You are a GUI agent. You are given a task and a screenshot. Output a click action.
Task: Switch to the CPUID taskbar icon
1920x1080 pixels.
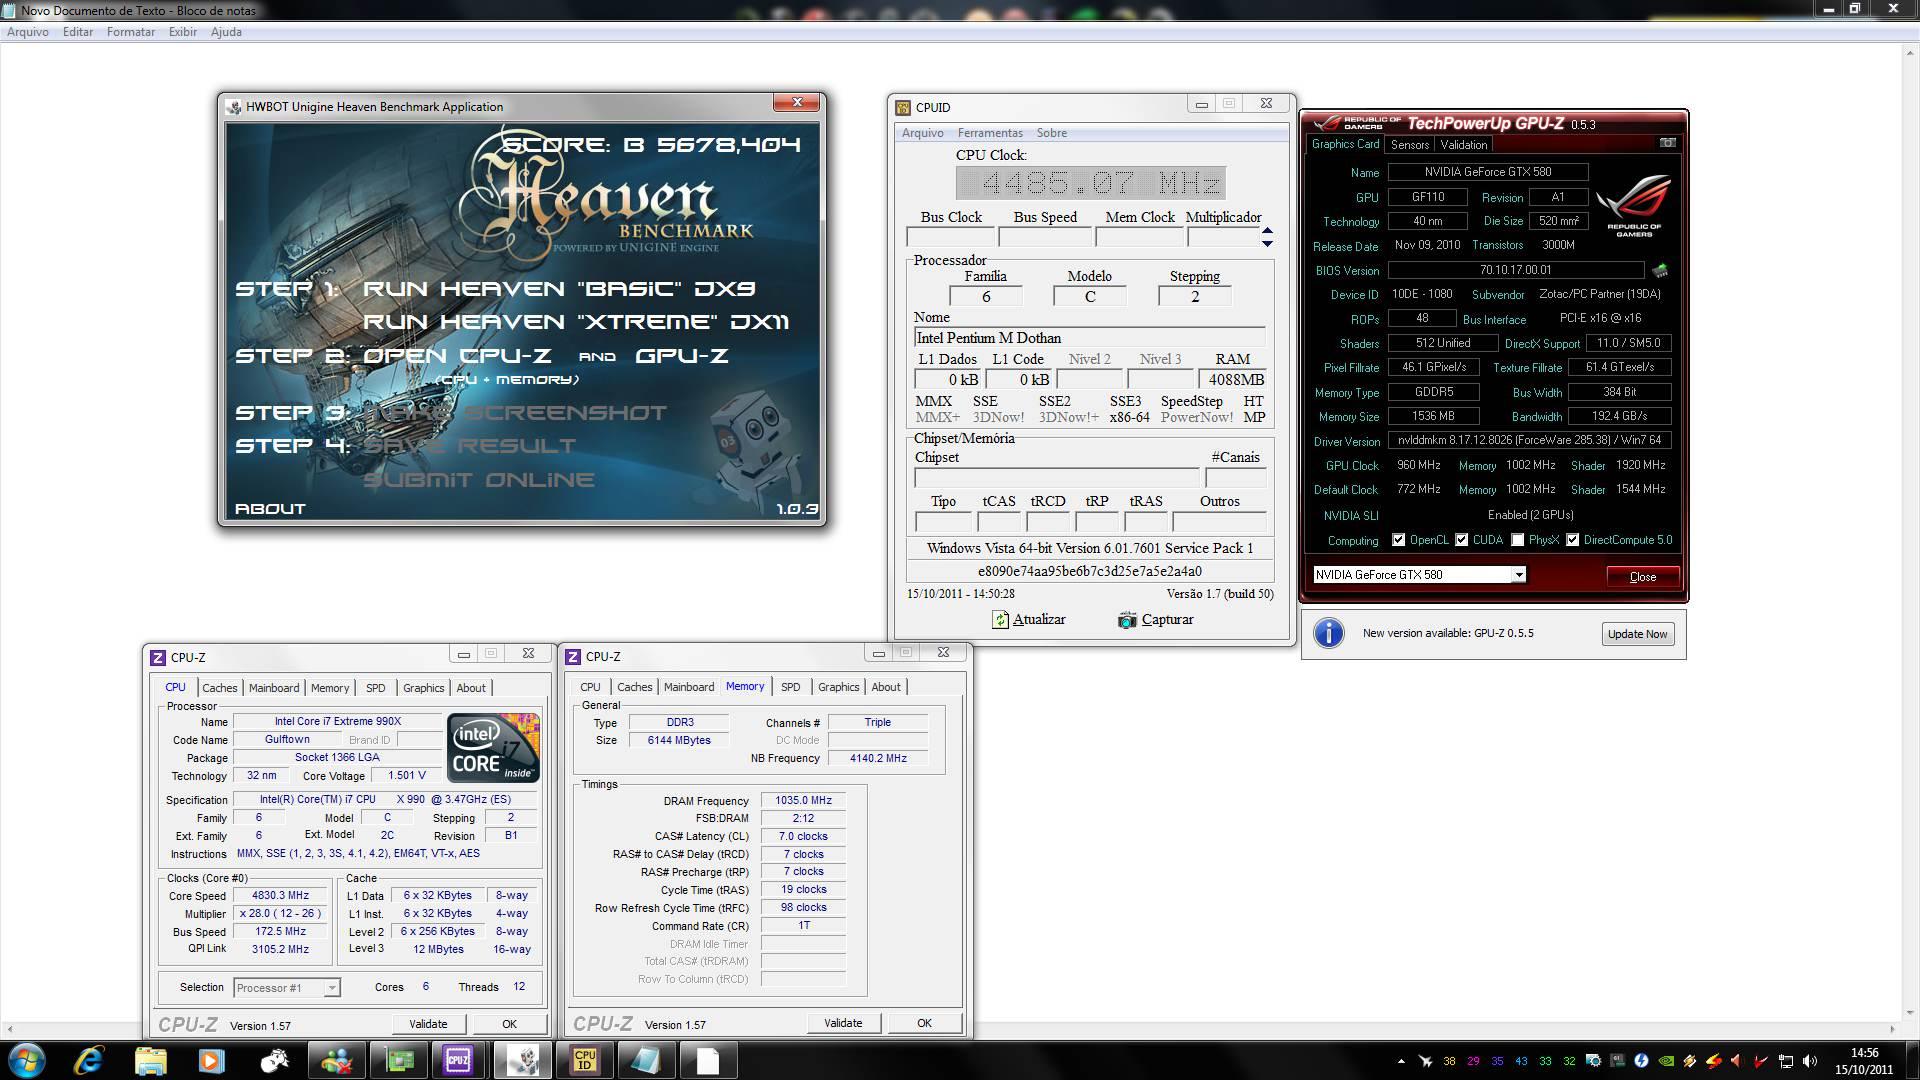pyautogui.click(x=585, y=1060)
